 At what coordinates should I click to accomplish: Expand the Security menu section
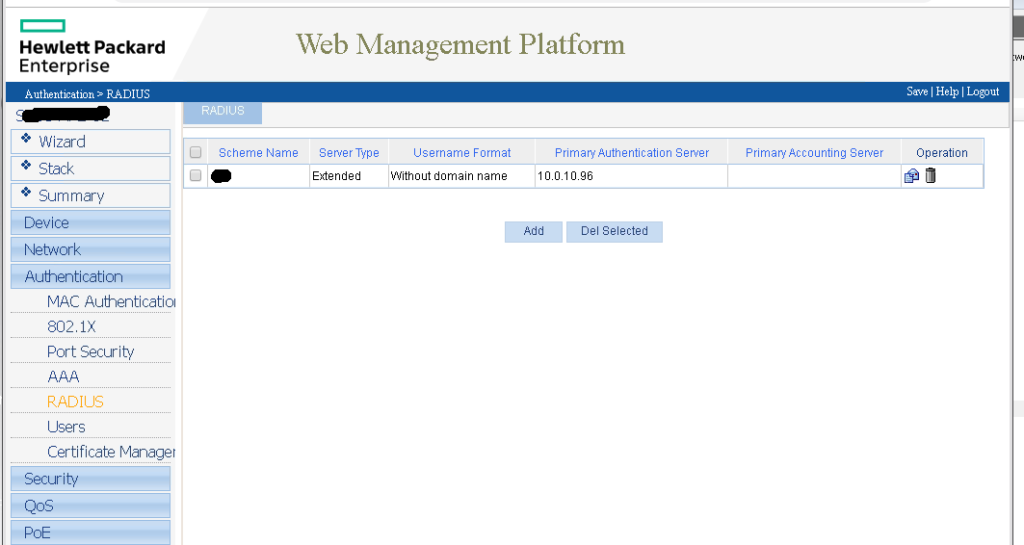click(90, 479)
